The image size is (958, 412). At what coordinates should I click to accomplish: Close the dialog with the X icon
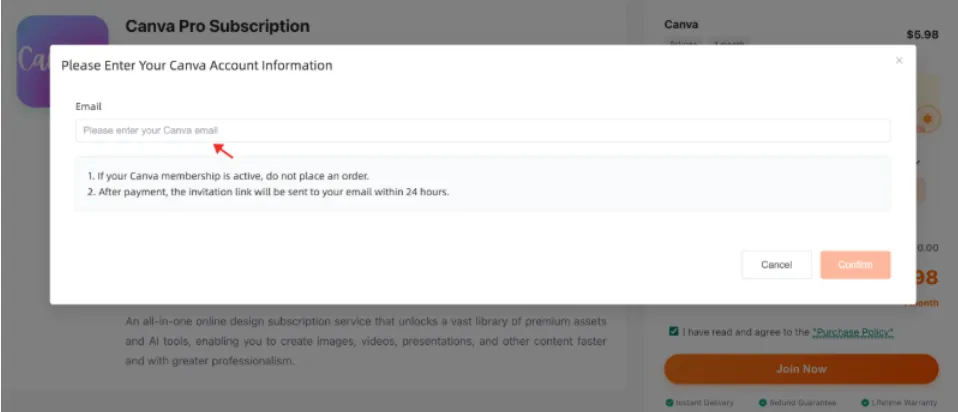pyautogui.click(x=899, y=61)
